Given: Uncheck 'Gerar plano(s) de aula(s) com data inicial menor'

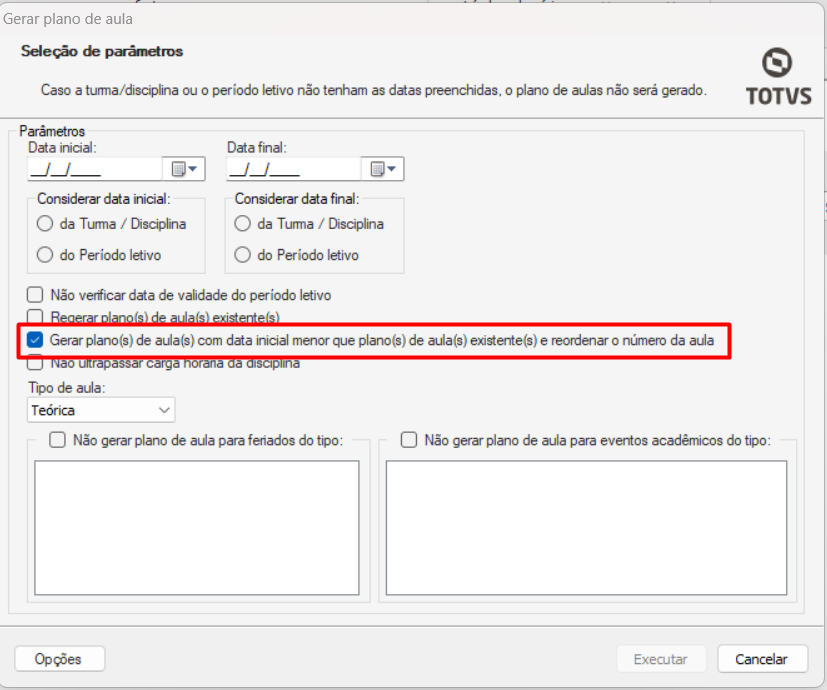Looking at the screenshot, I should [x=36, y=340].
